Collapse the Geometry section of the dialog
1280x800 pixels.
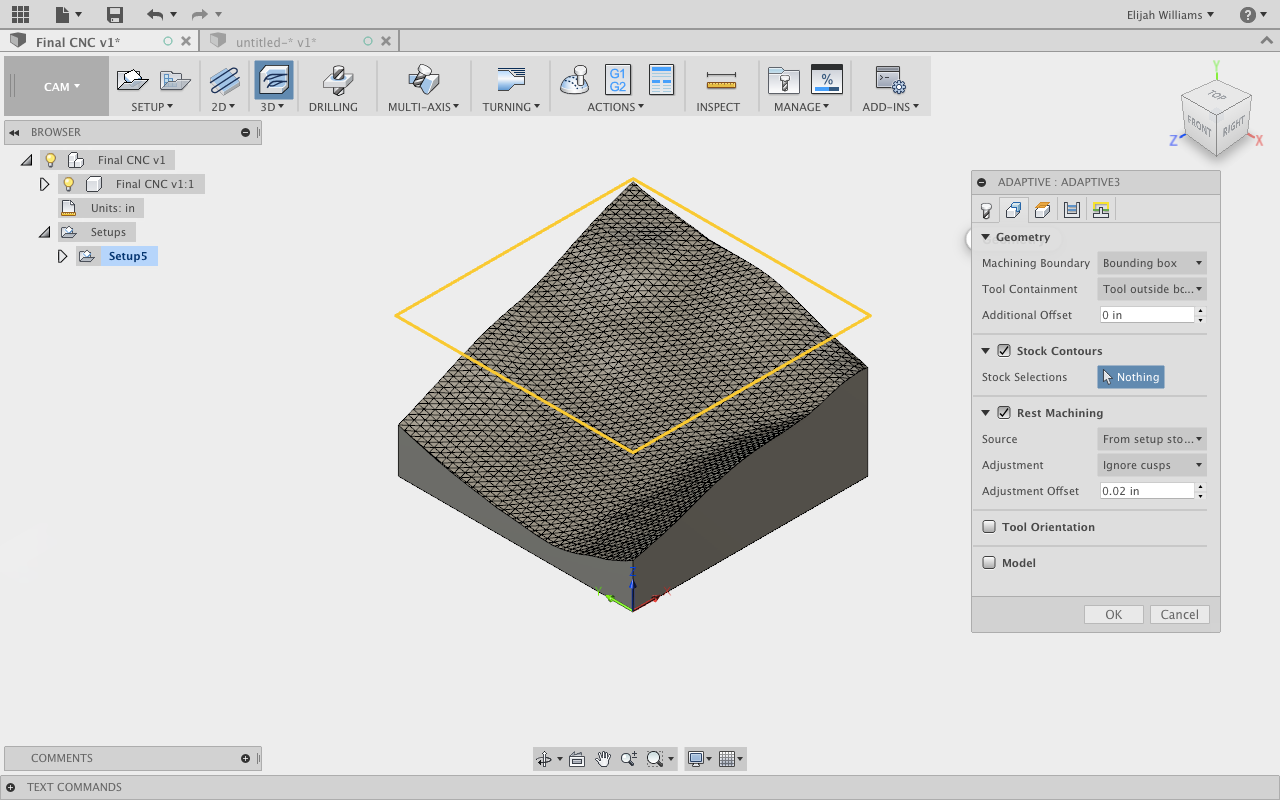pyautogui.click(x=985, y=237)
